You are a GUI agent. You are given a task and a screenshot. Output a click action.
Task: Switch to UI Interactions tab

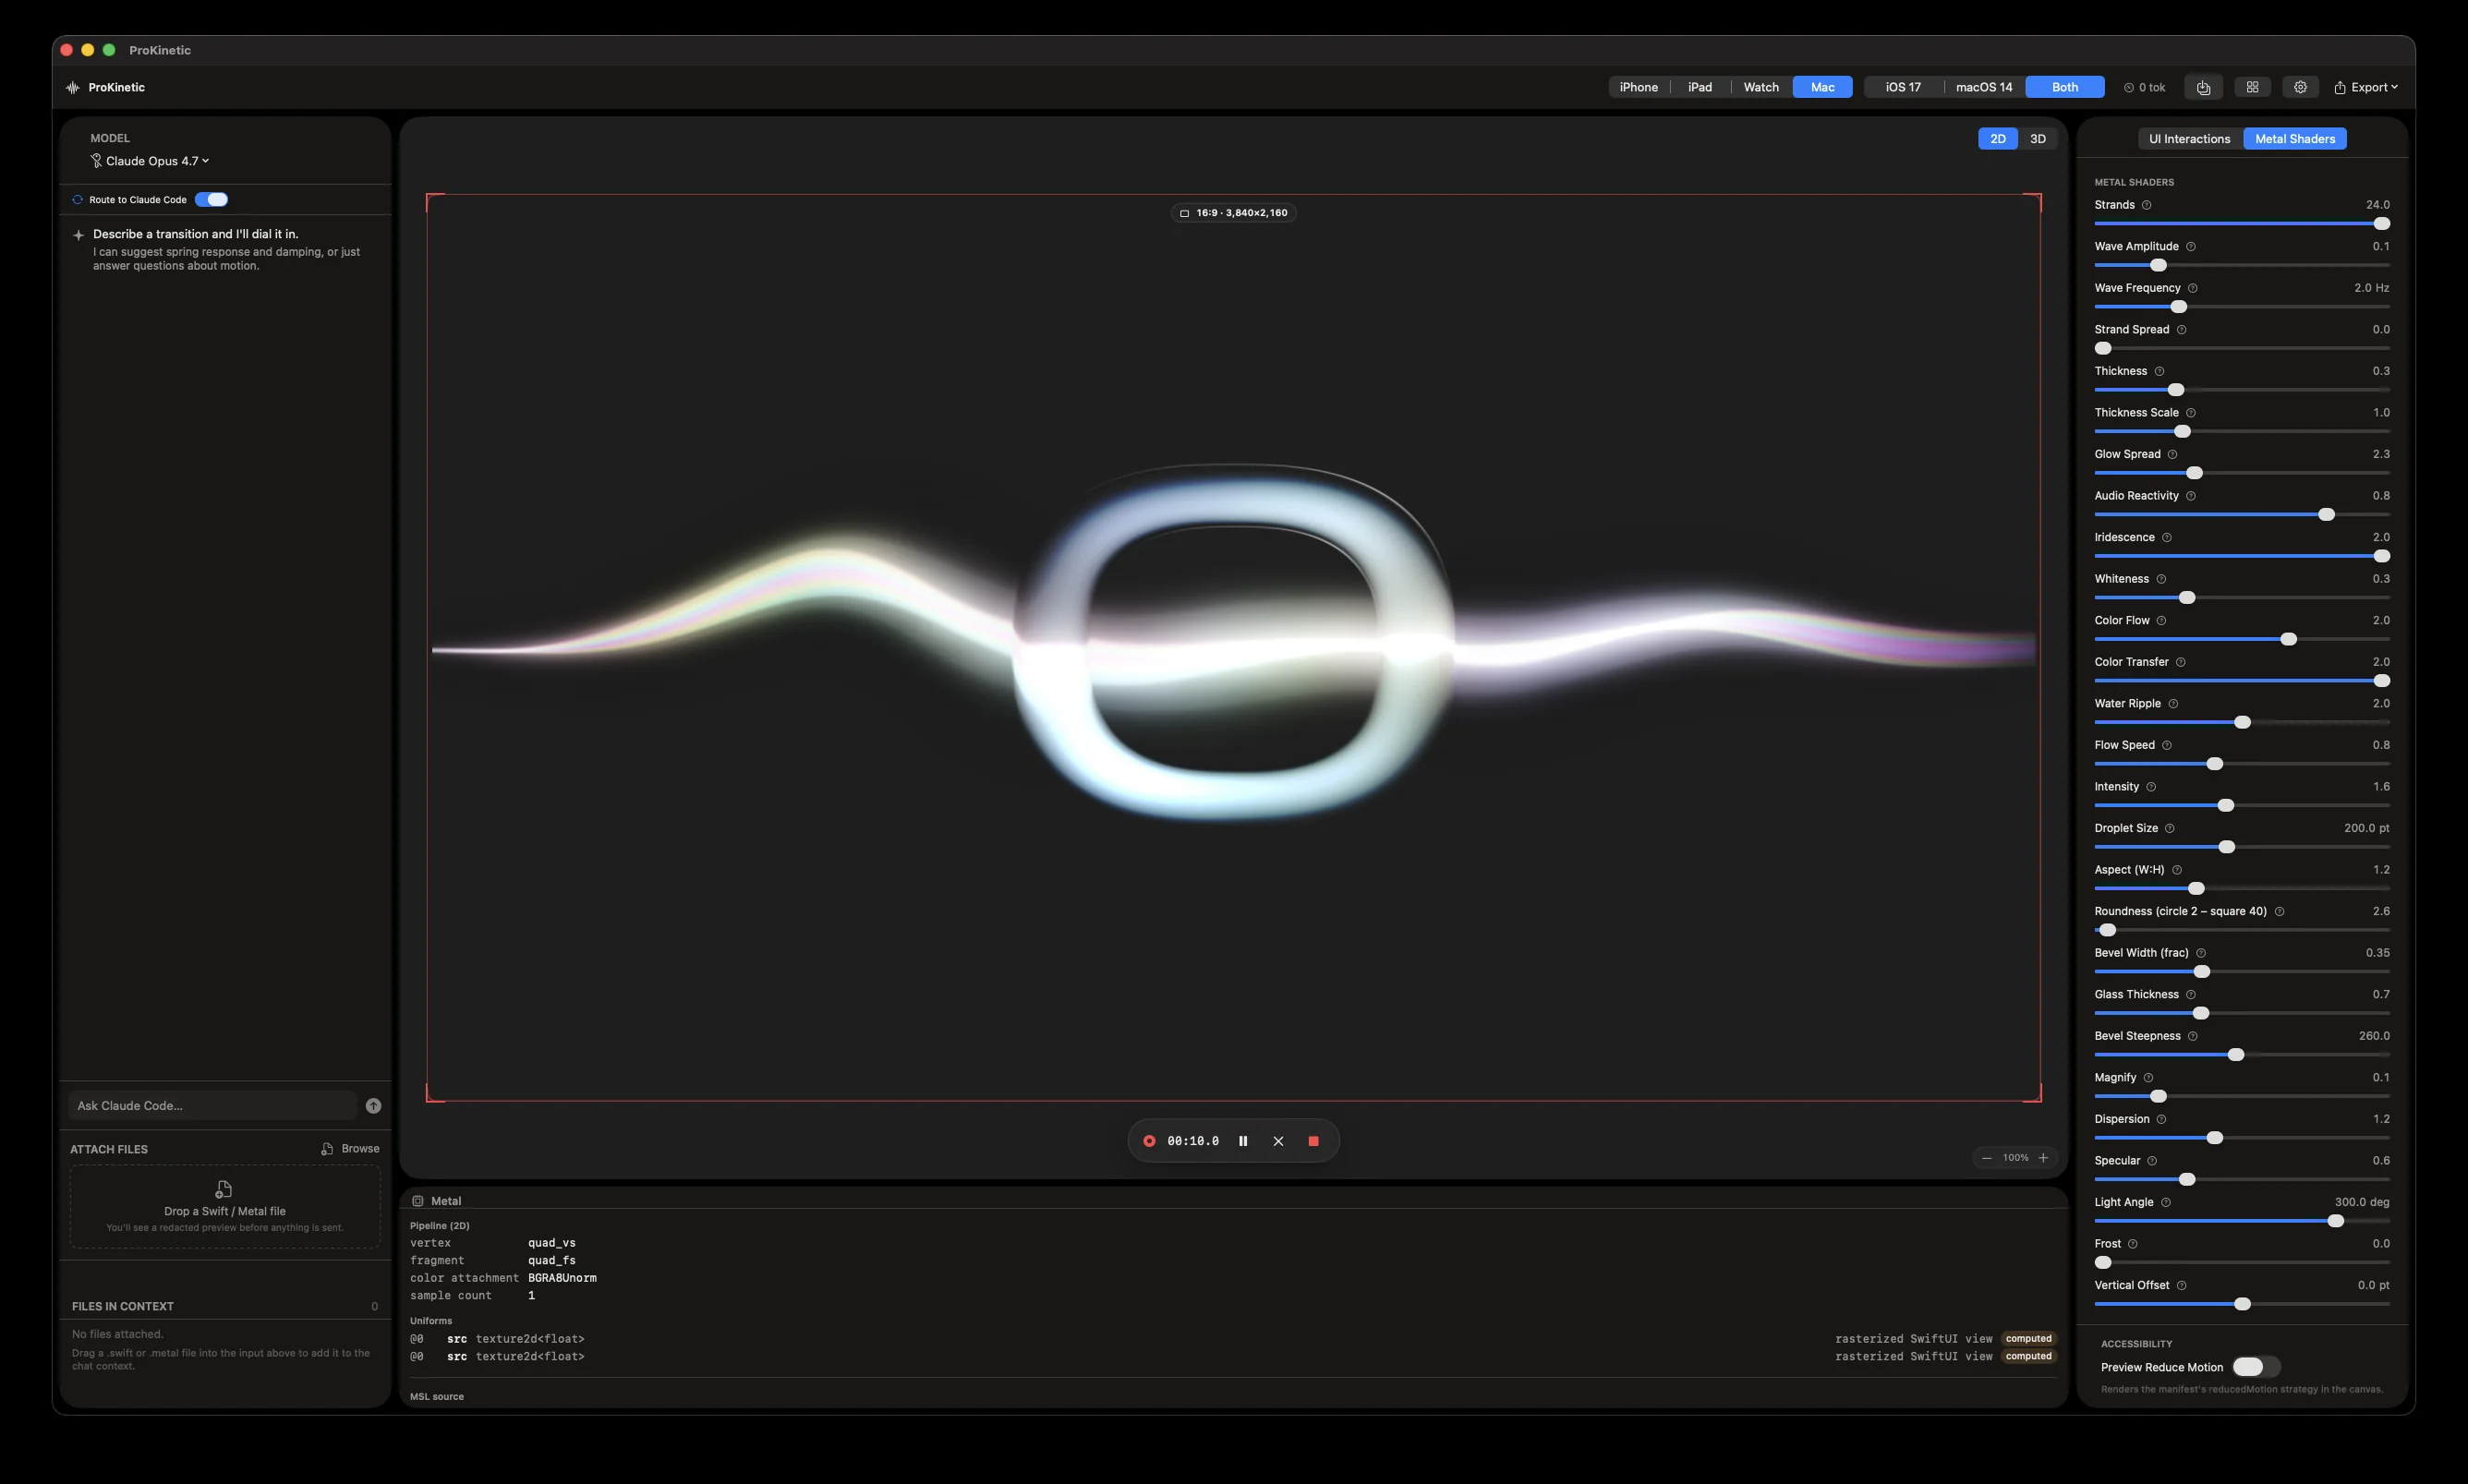(2189, 139)
